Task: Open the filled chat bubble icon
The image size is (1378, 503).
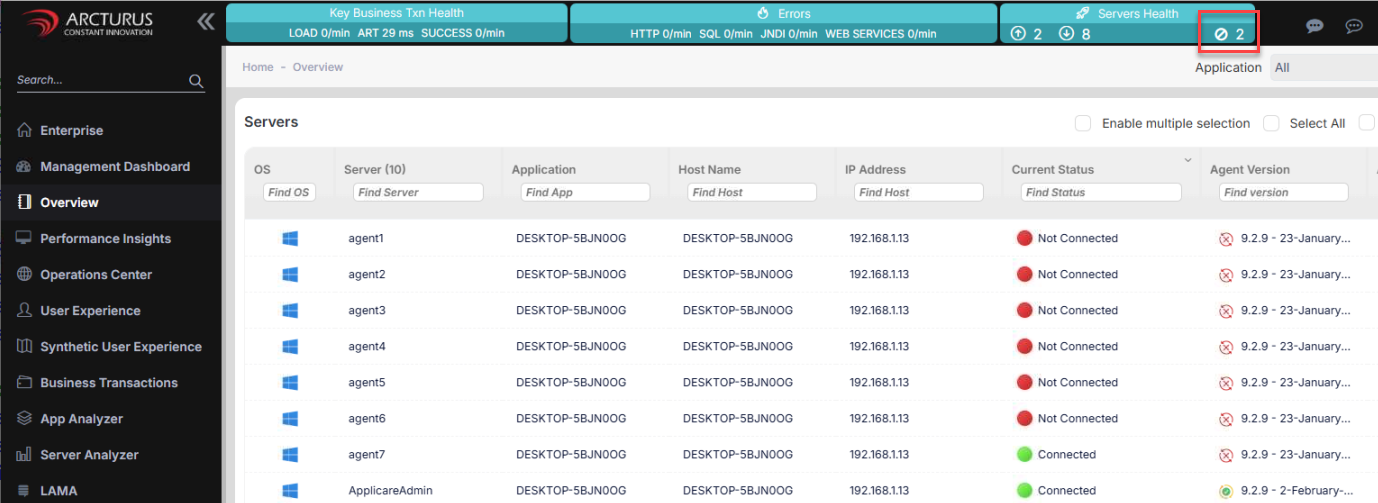Action: tap(1315, 26)
